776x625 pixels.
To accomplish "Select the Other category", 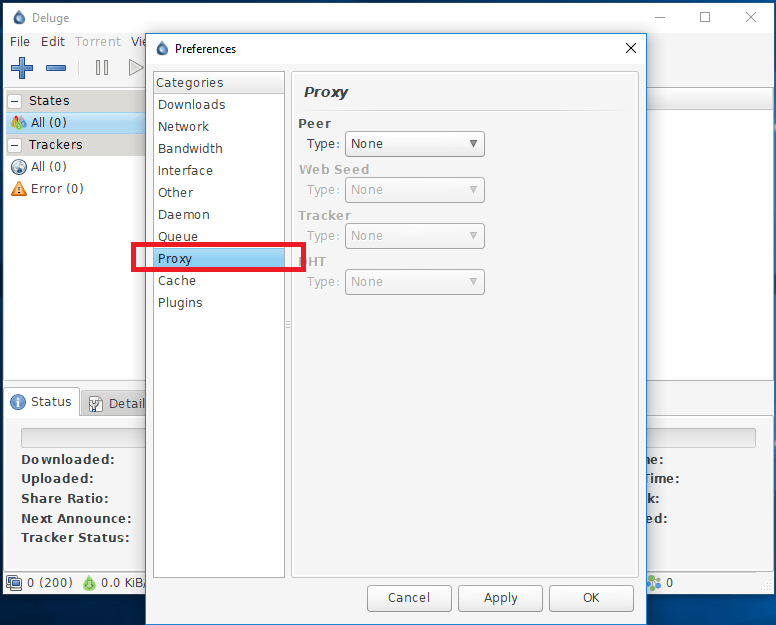I will click(219, 193).
